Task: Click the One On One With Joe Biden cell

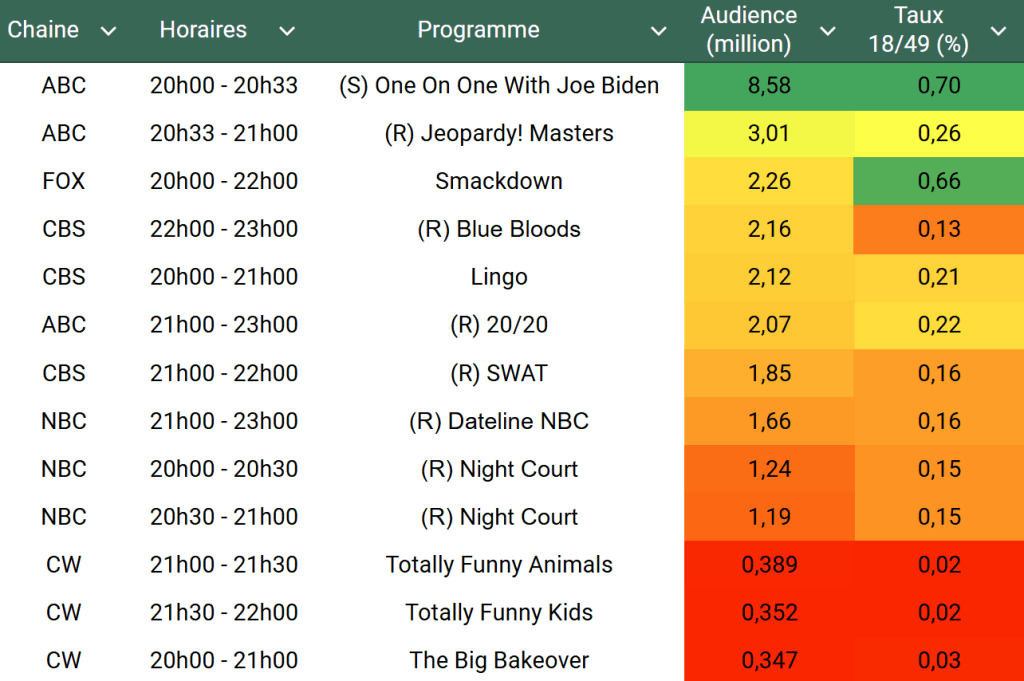Action: coord(499,86)
